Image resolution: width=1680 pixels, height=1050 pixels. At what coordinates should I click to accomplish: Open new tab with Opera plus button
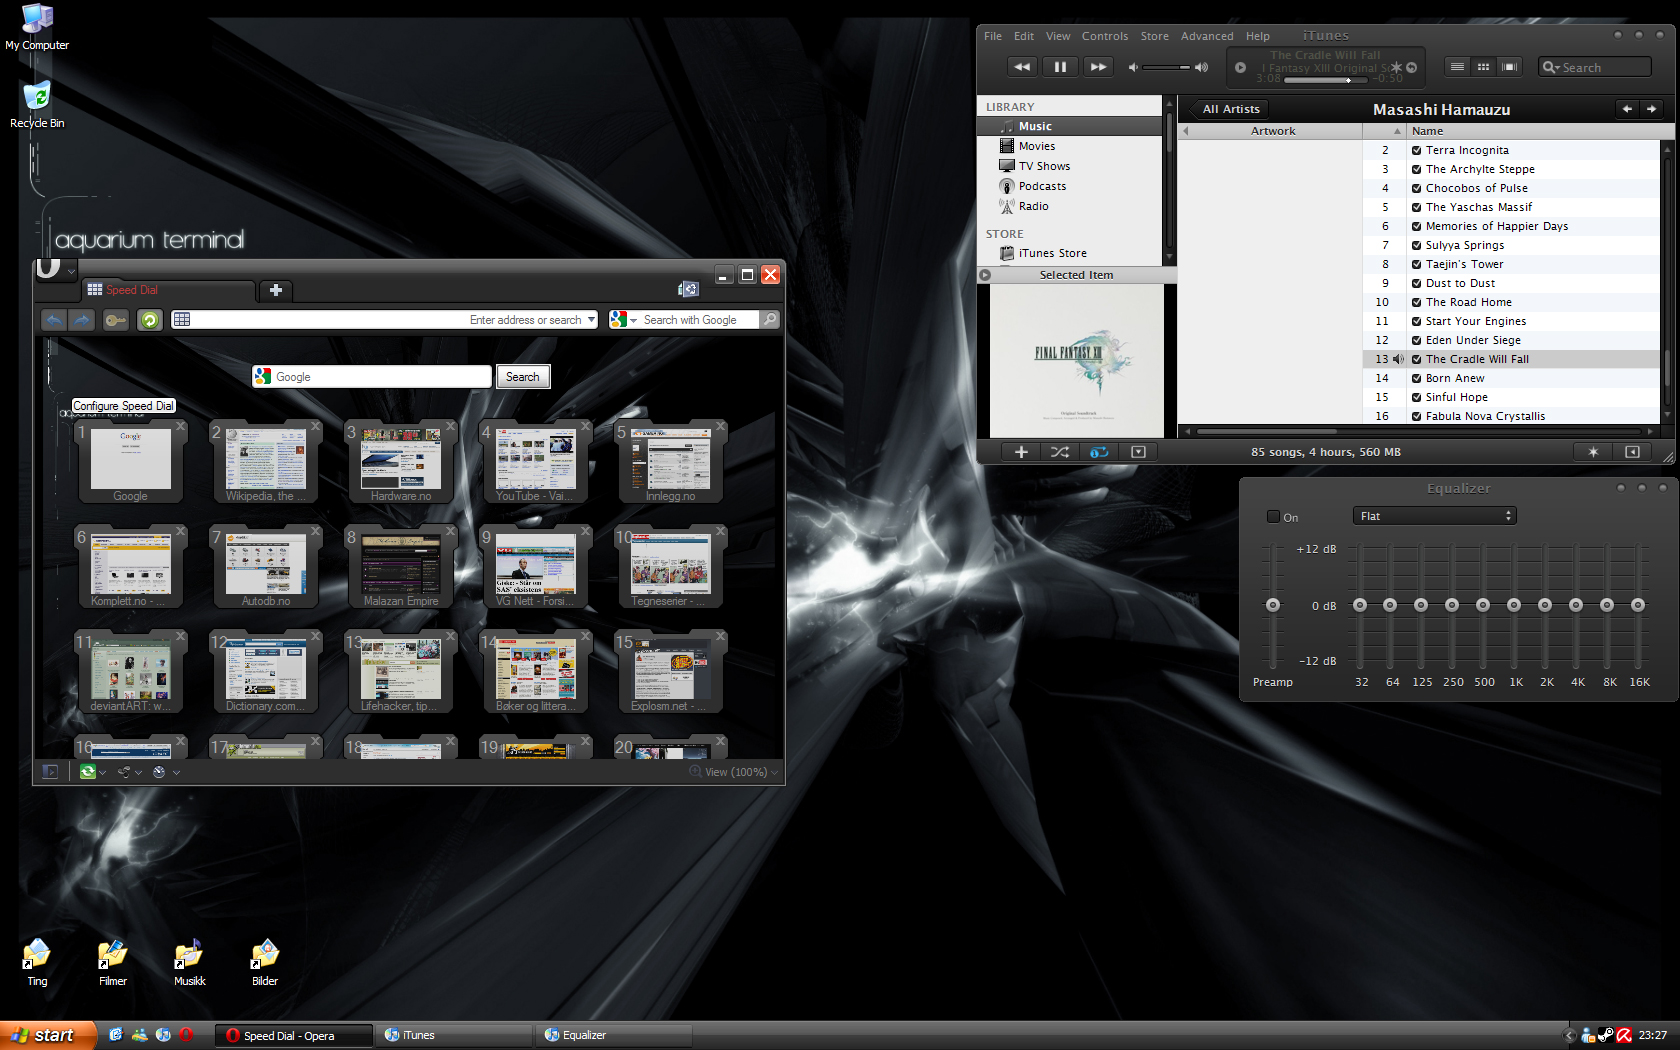pos(276,290)
